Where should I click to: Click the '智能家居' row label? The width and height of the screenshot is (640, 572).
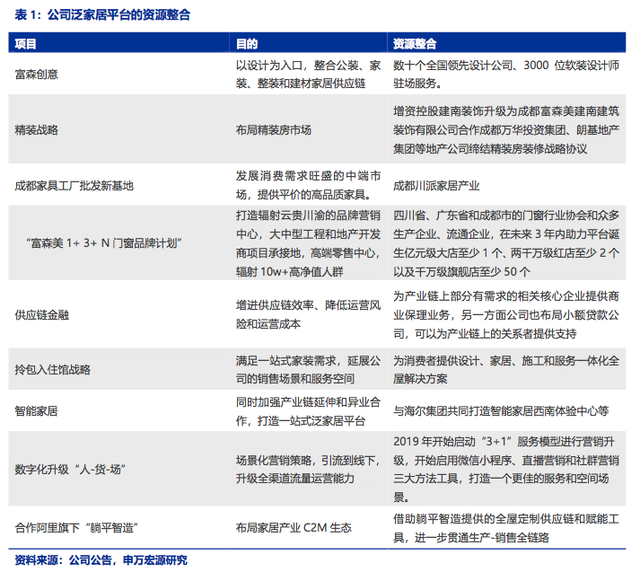36,411
